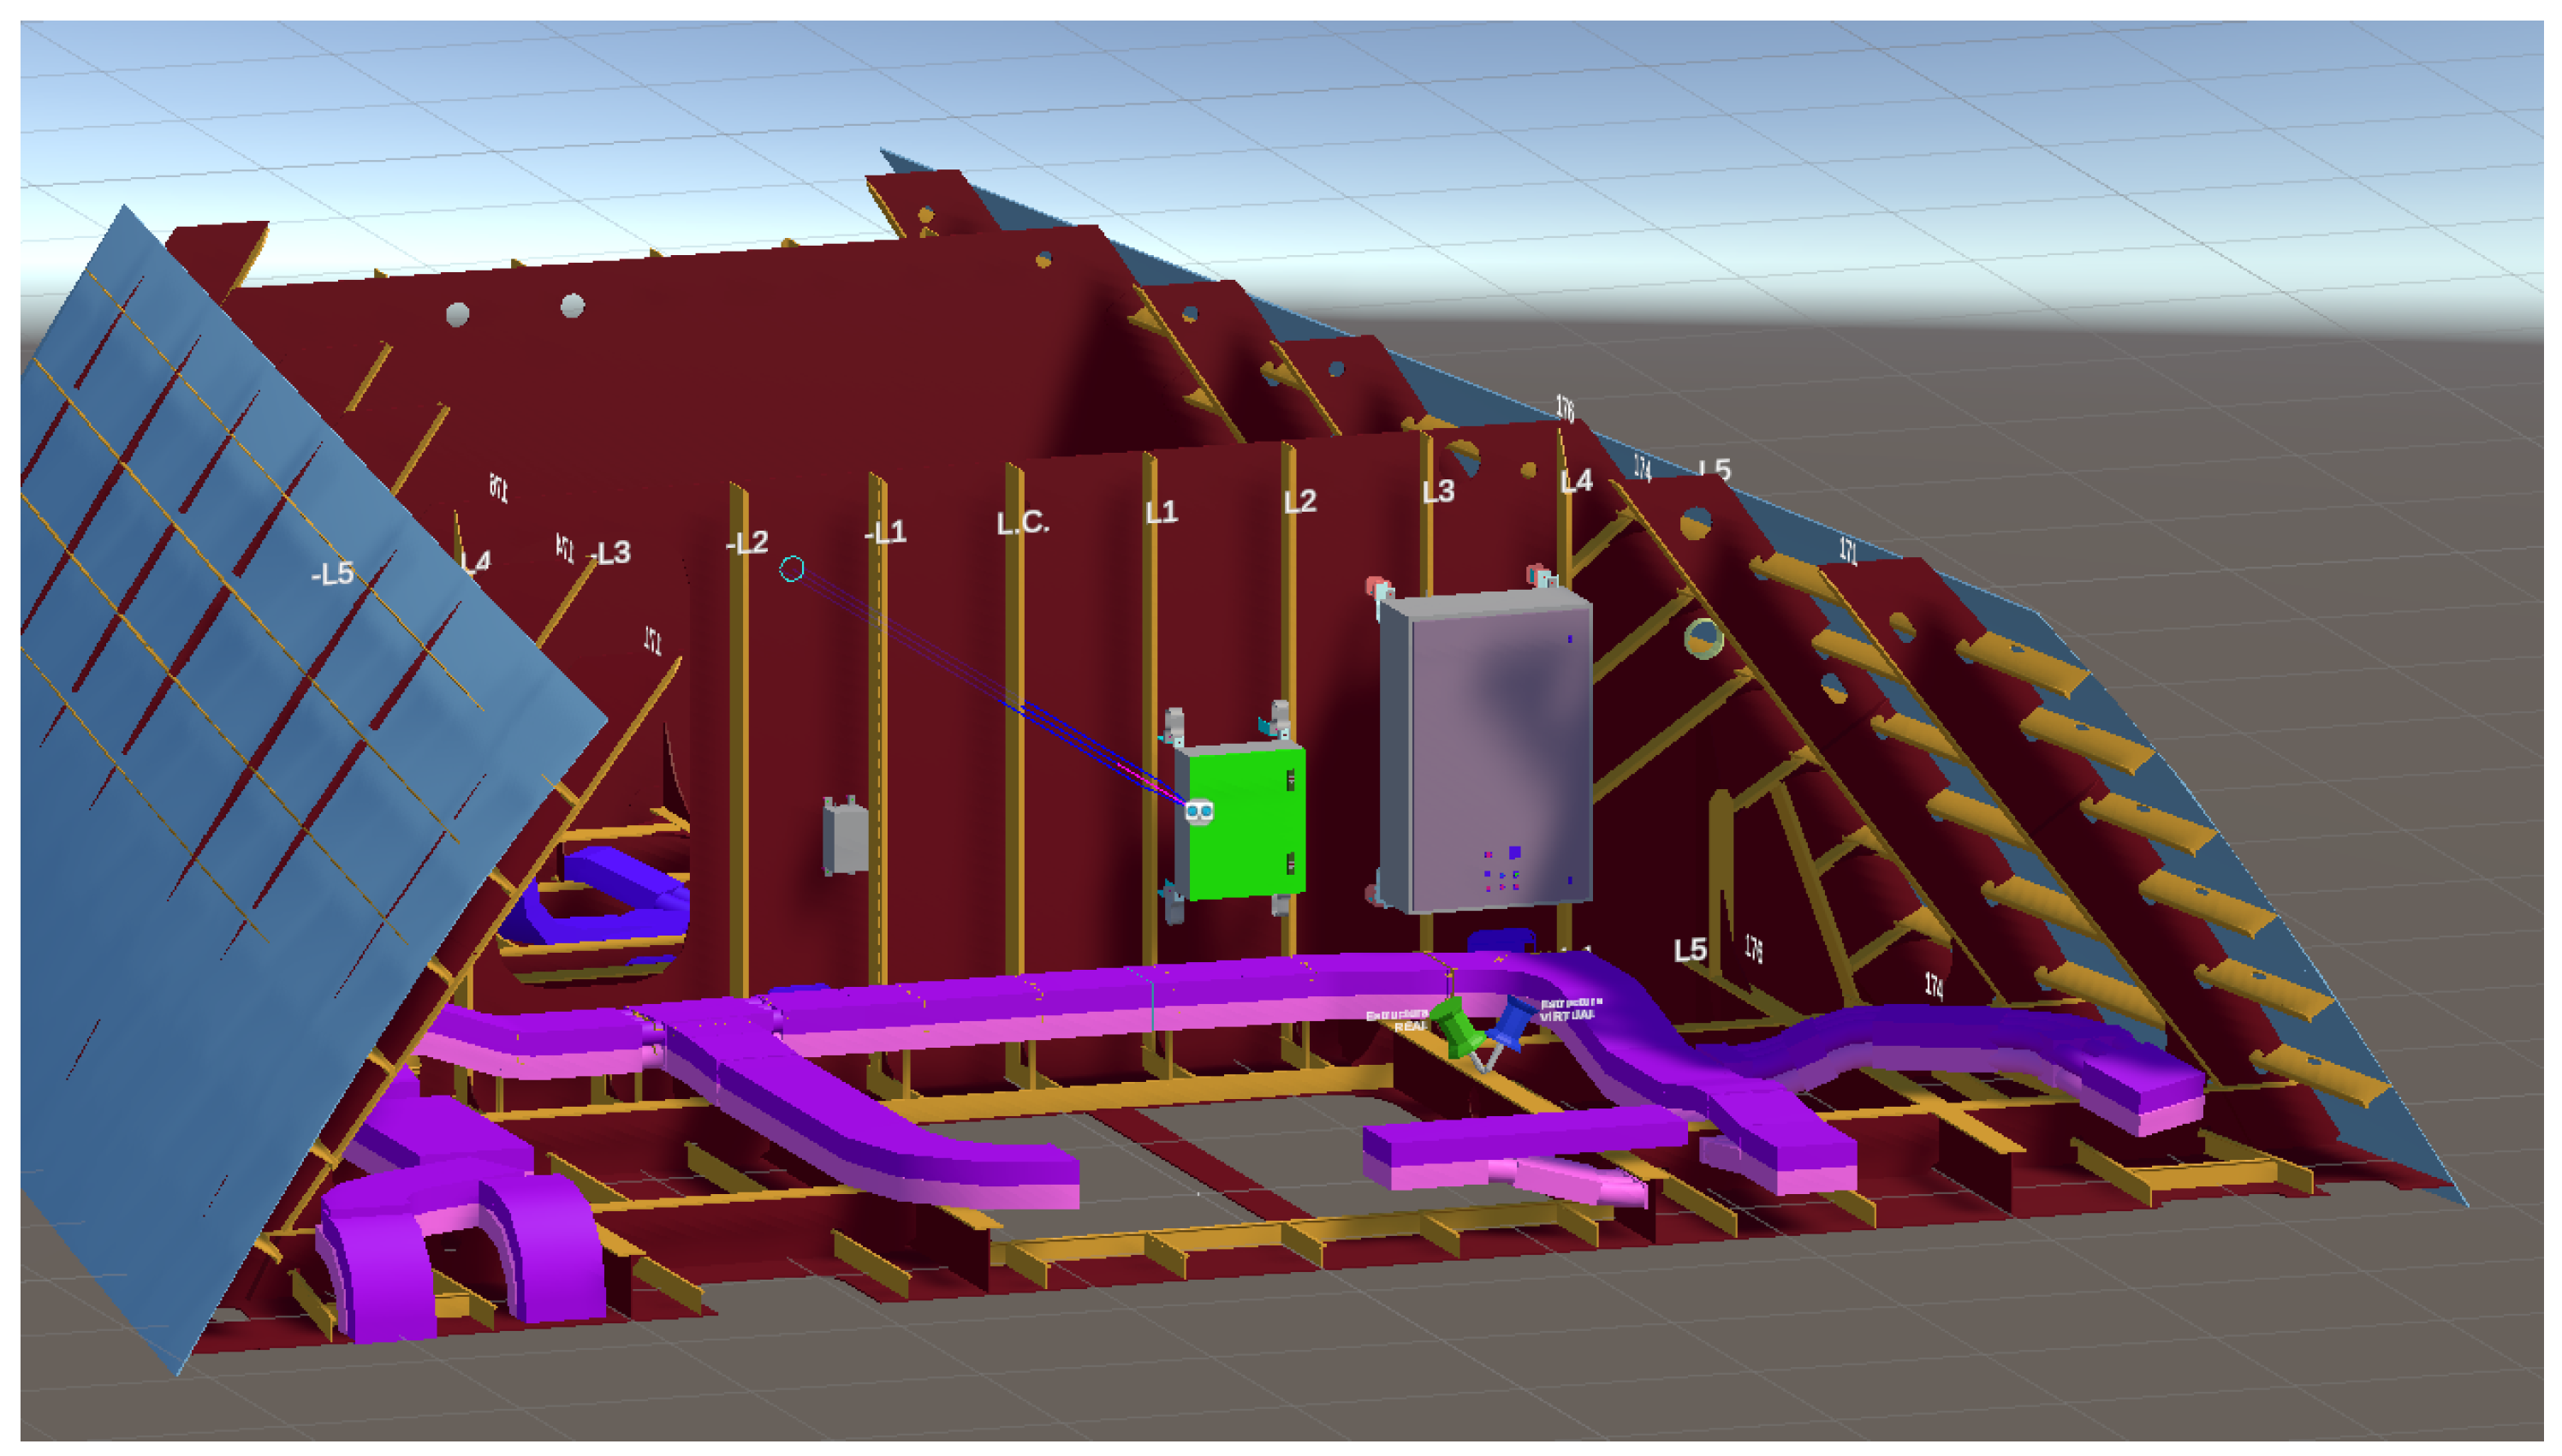Select the L1 frame label
This screenshot has width=2562, height=1456.
coord(1161,513)
